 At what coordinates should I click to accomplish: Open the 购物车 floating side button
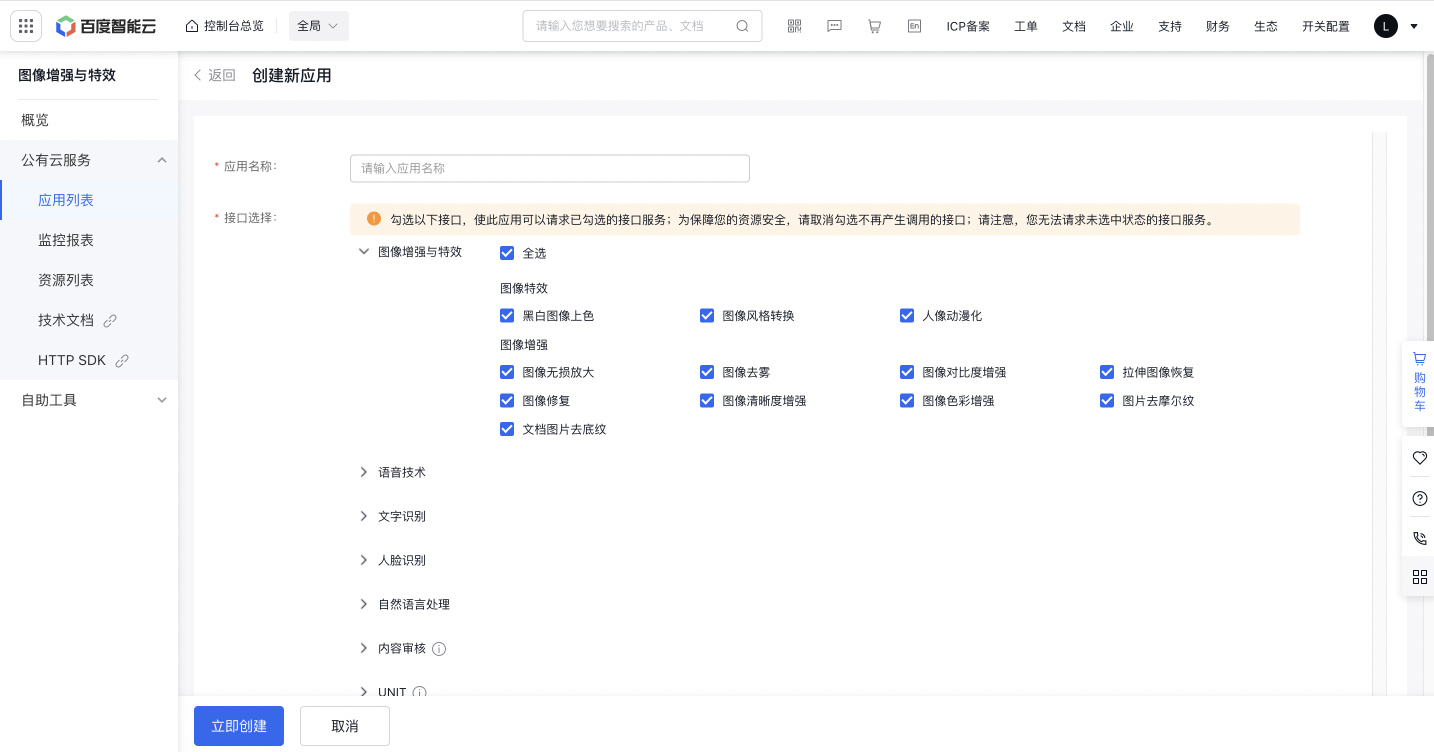pos(1419,384)
